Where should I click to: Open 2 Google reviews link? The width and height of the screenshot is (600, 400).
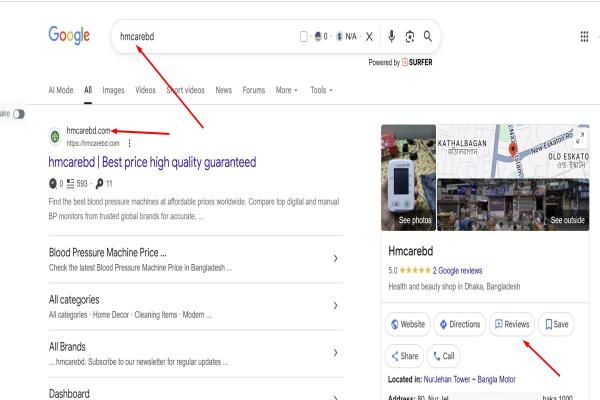(457, 271)
